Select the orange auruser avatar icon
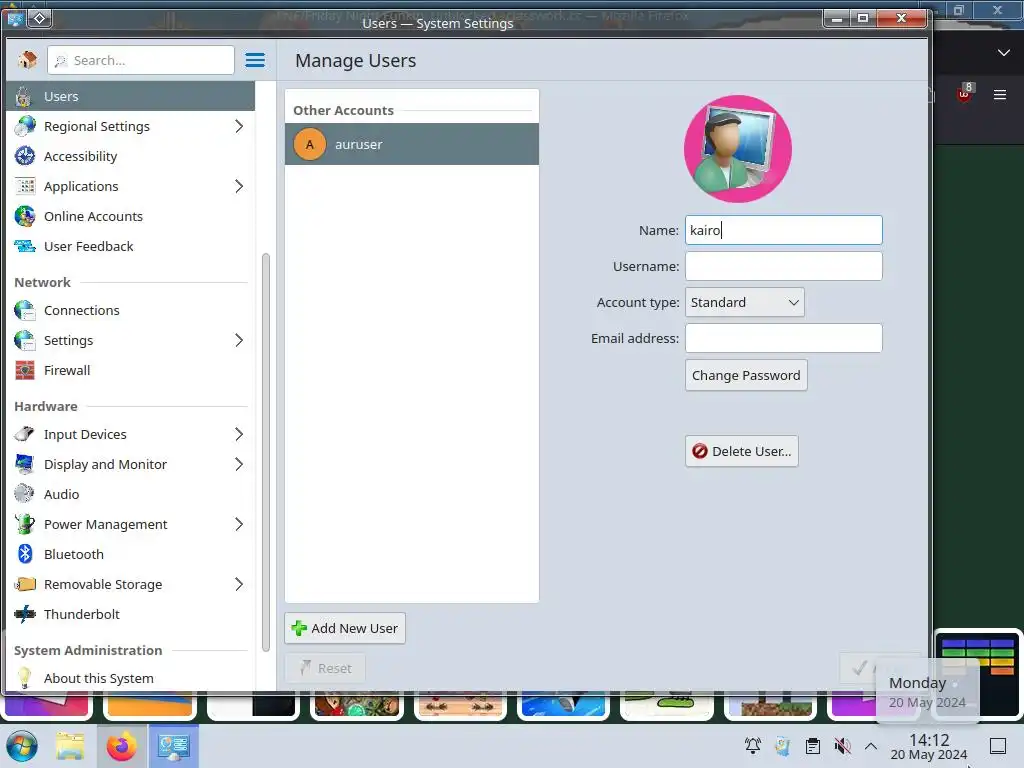 click(310, 144)
